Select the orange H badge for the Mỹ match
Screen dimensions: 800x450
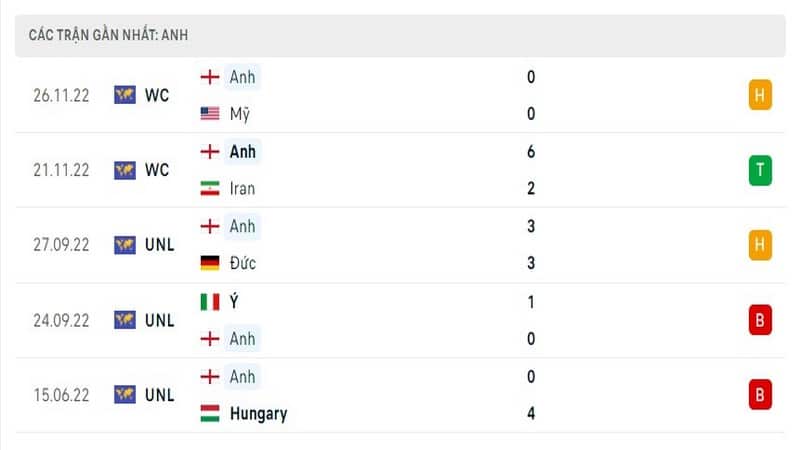point(760,95)
